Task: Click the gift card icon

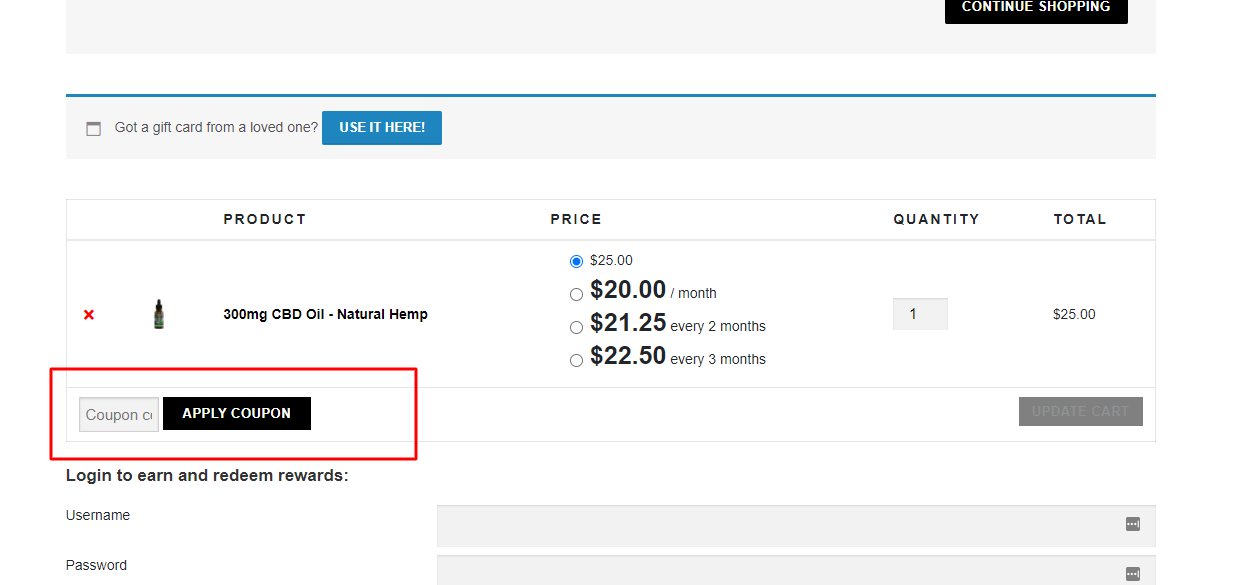Action: click(x=94, y=129)
